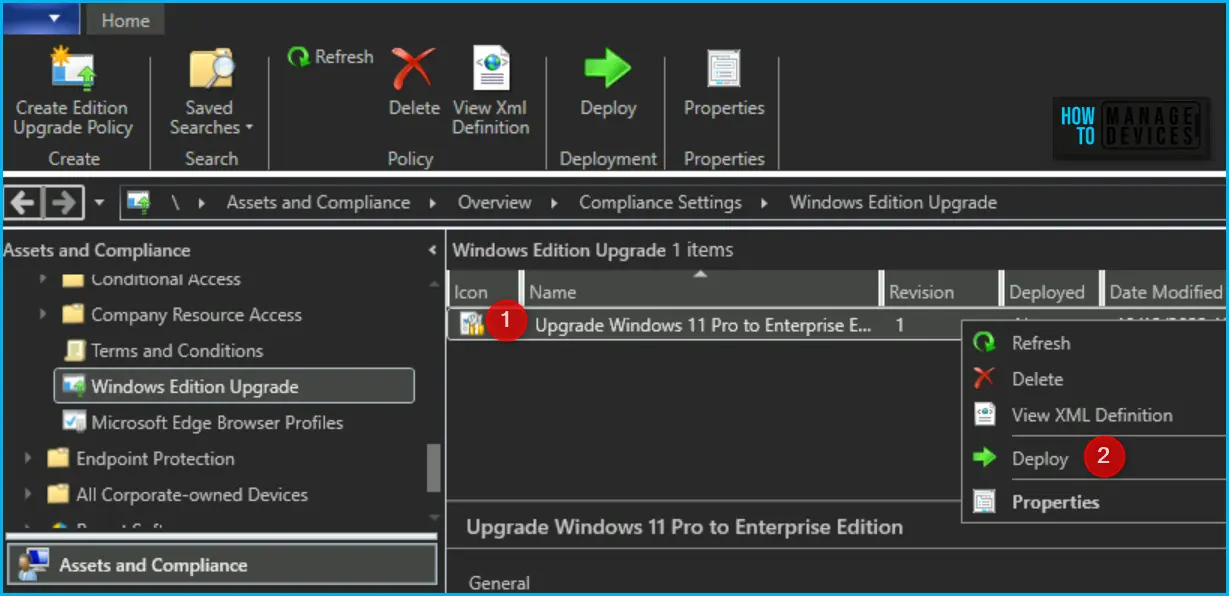
Task: Select Windows Edition Upgrade tree node
Action: (234, 387)
